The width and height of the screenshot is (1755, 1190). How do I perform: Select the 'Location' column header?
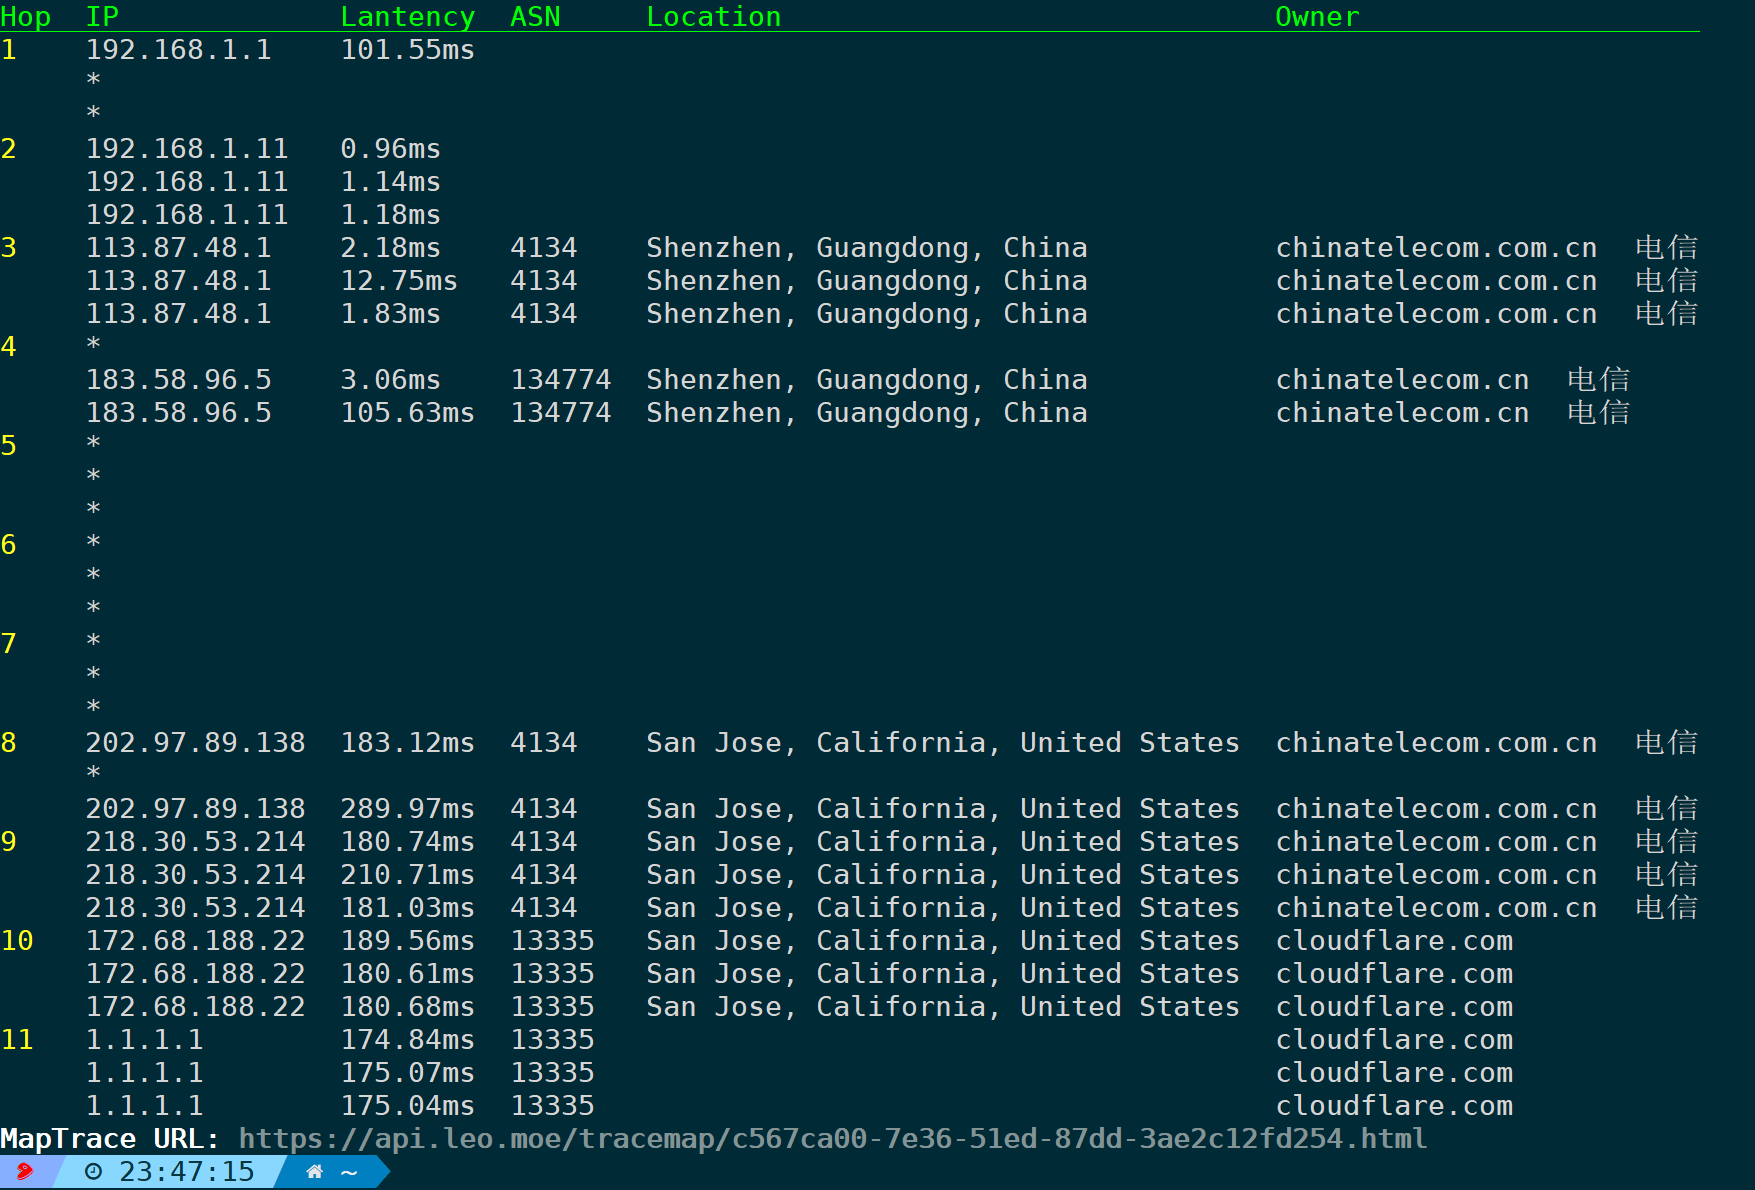coord(714,17)
